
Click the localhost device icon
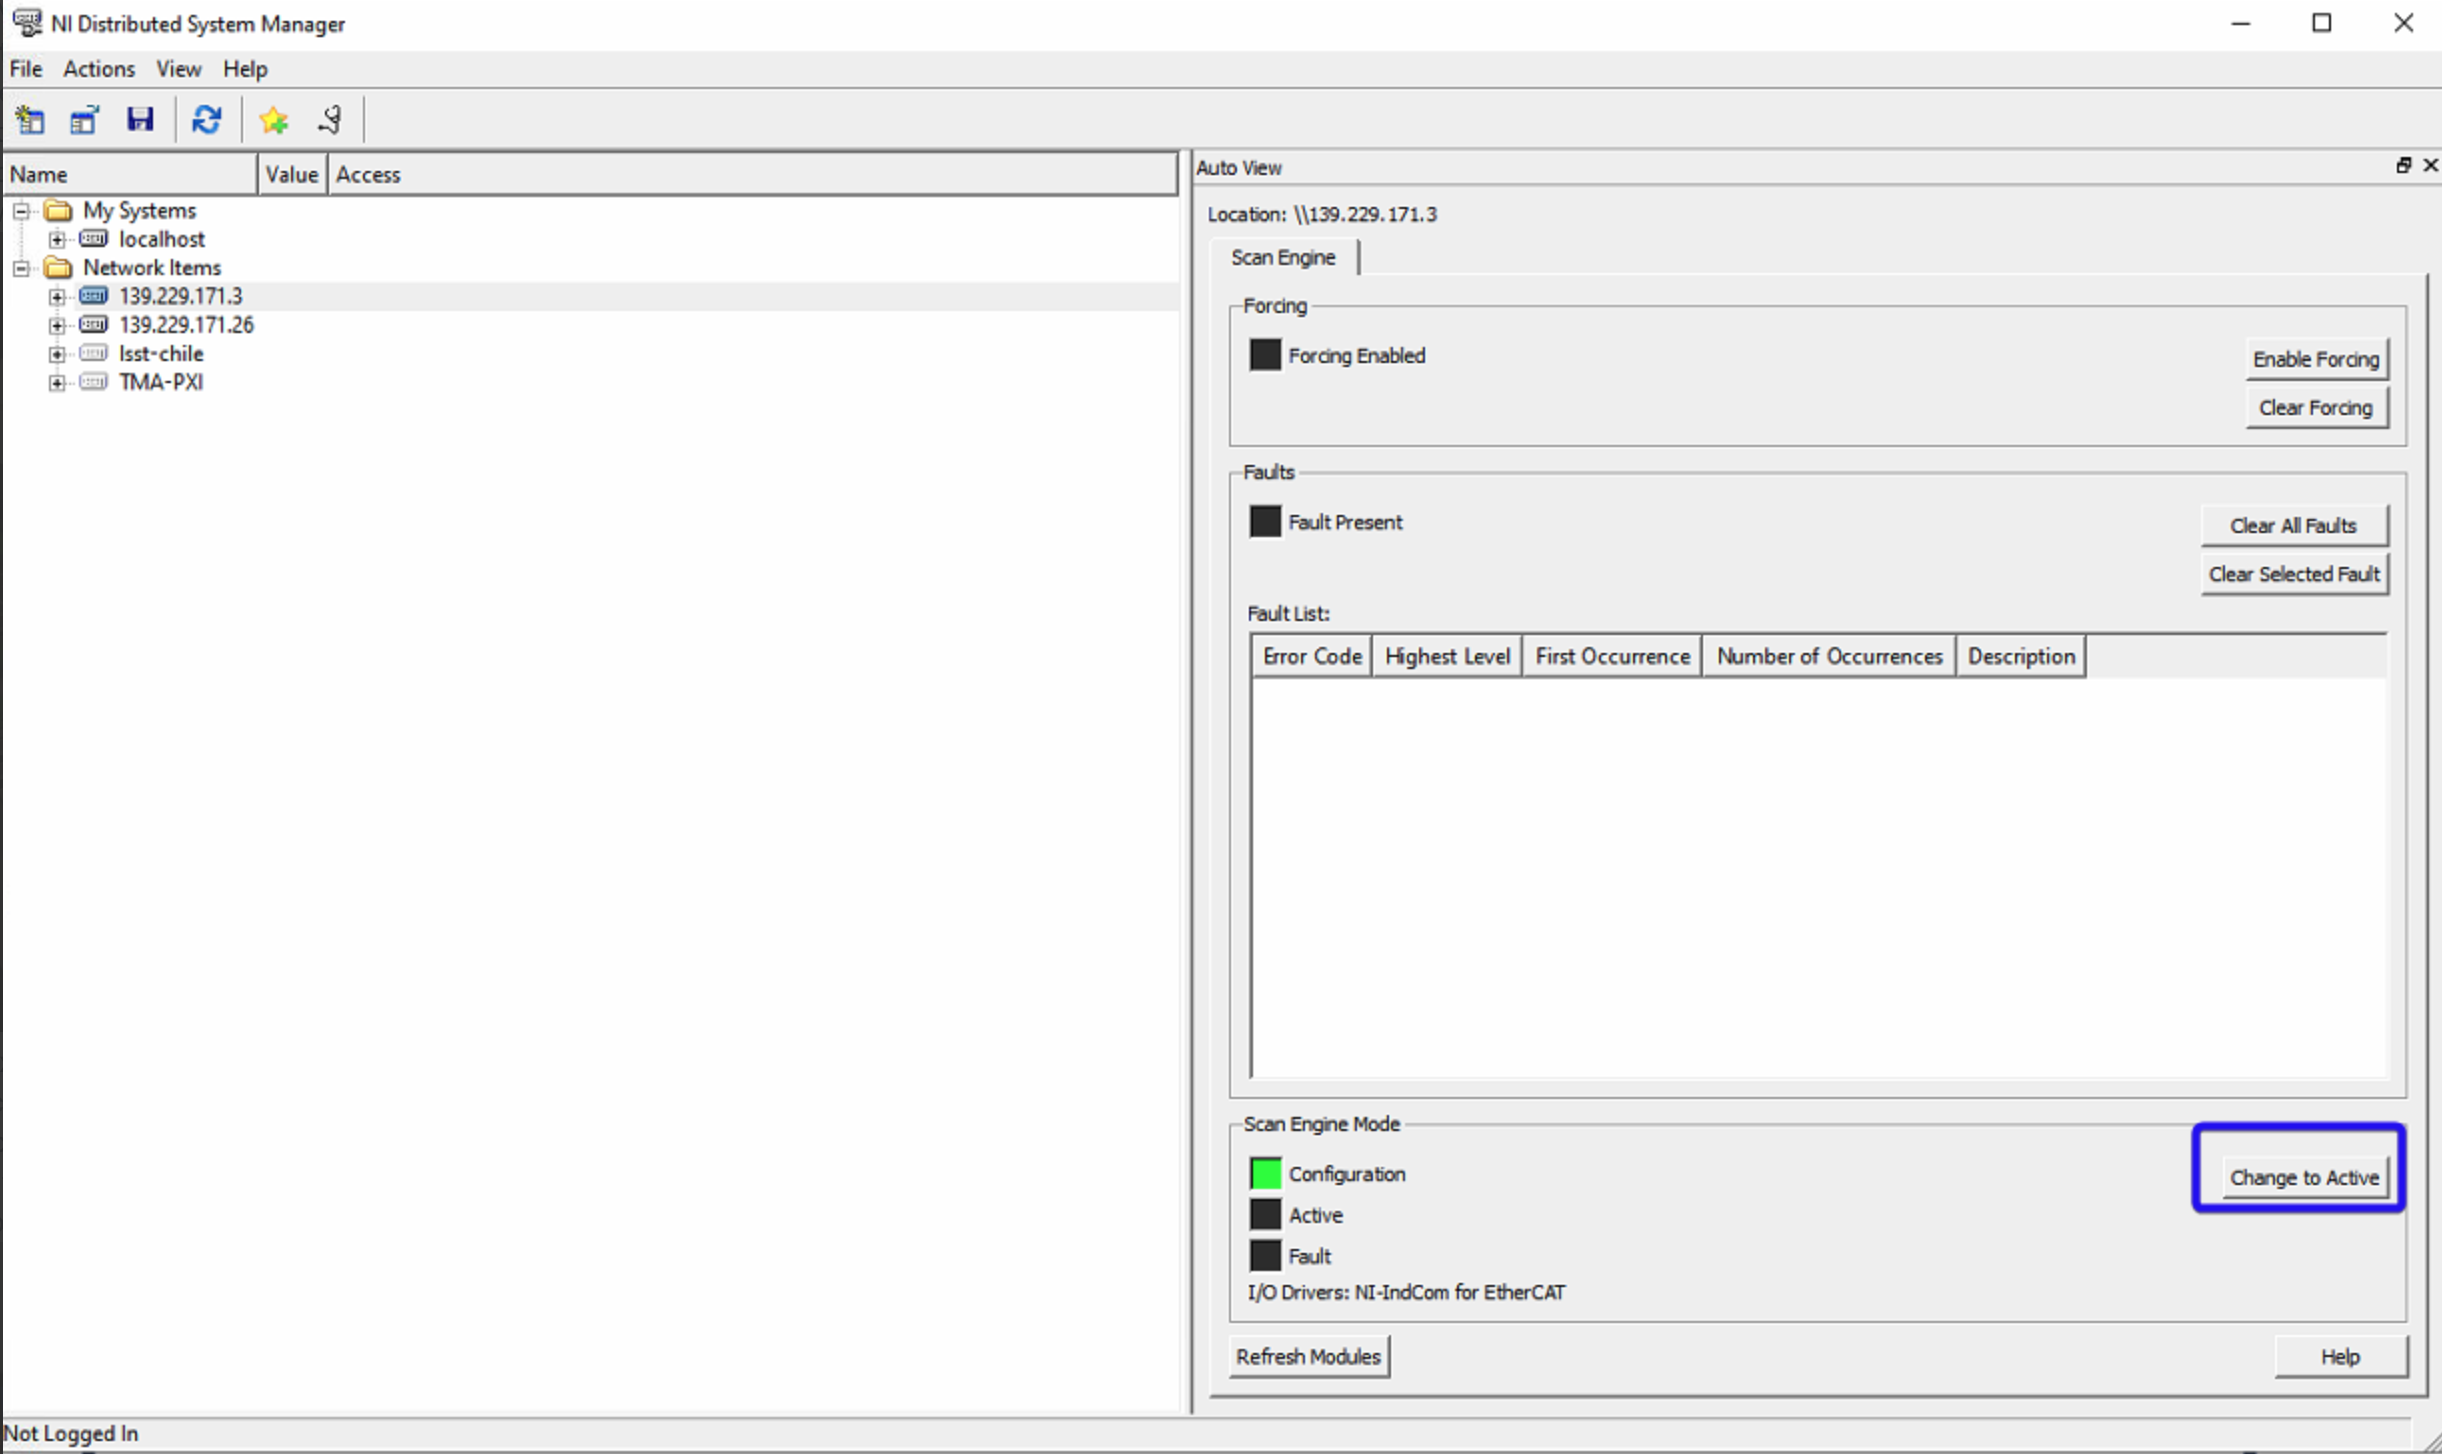(x=93, y=238)
